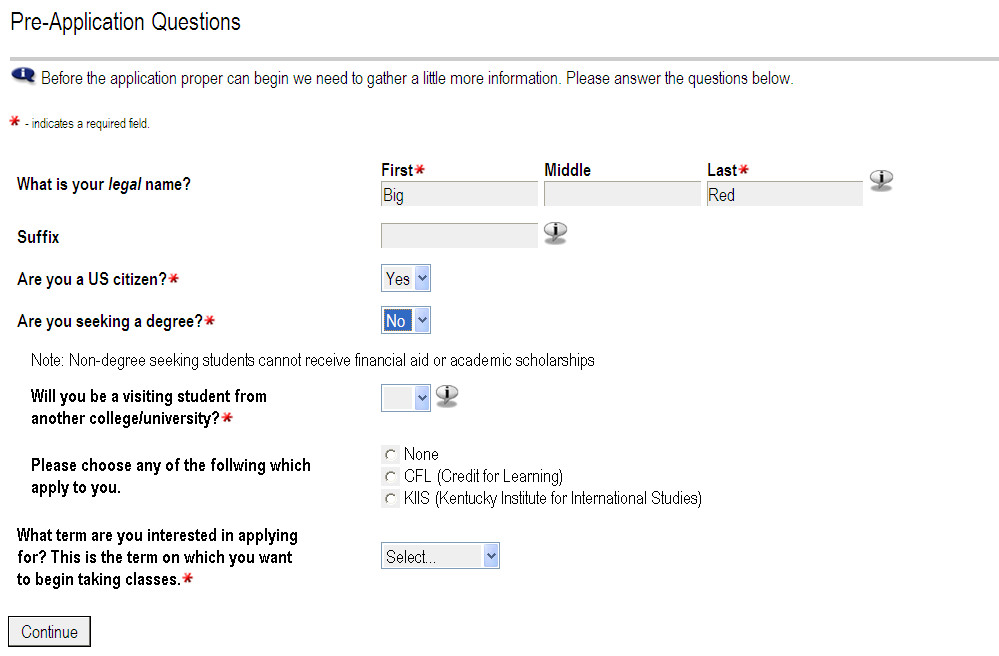Open the help icon beside the Suffix field
The image size is (999, 656).
coord(555,233)
